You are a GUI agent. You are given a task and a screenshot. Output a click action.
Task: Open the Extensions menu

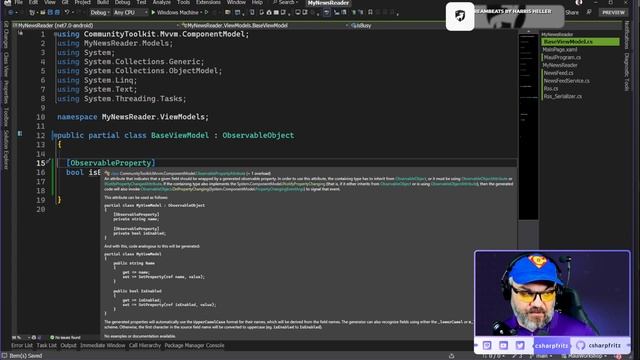coord(208,2)
